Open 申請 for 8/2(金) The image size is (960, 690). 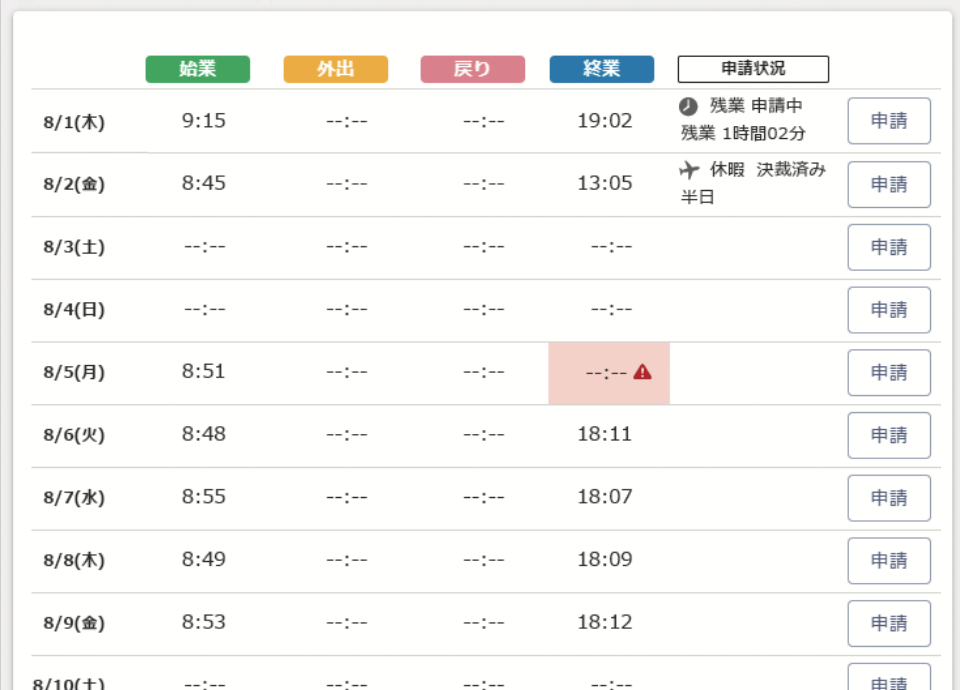tap(889, 184)
